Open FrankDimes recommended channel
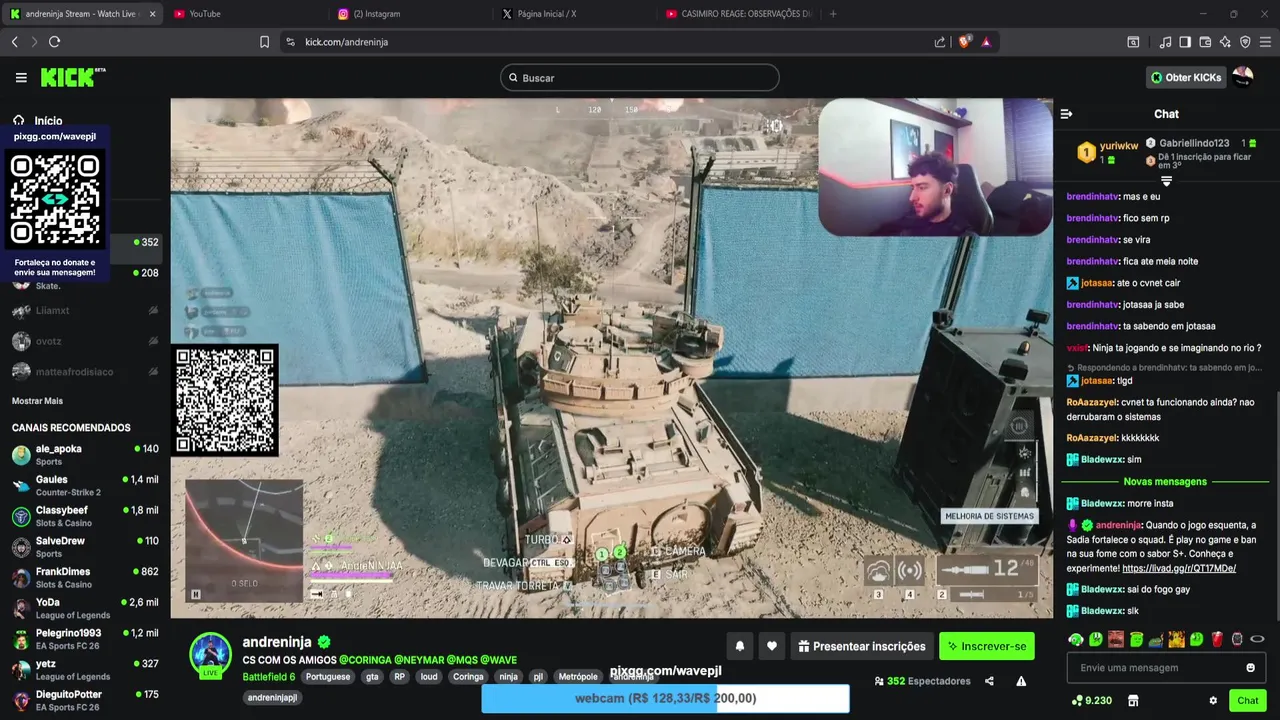This screenshot has width=1280, height=720. pyautogui.click(x=85, y=578)
